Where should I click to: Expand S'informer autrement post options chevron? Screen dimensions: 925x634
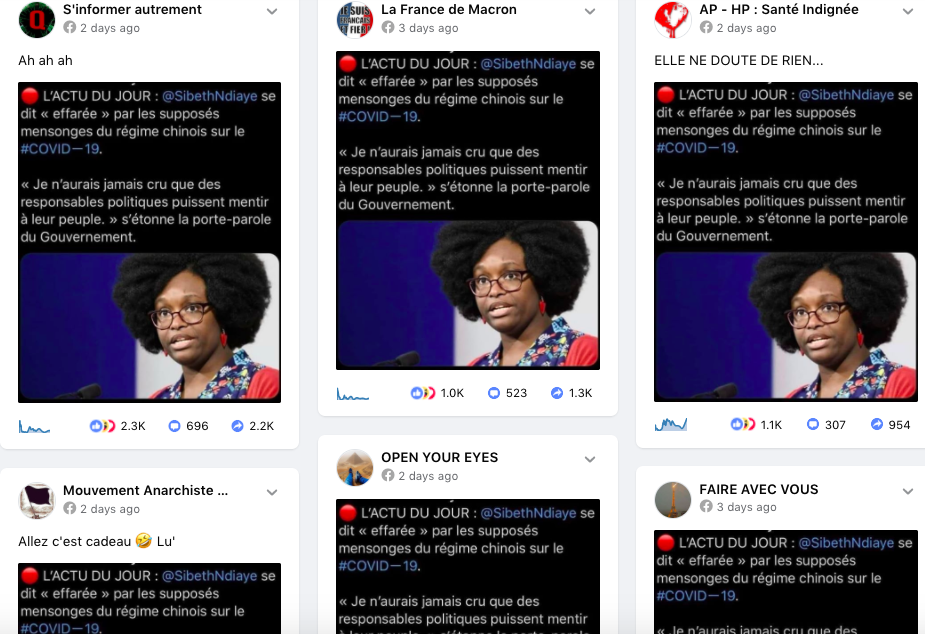tap(272, 11)
